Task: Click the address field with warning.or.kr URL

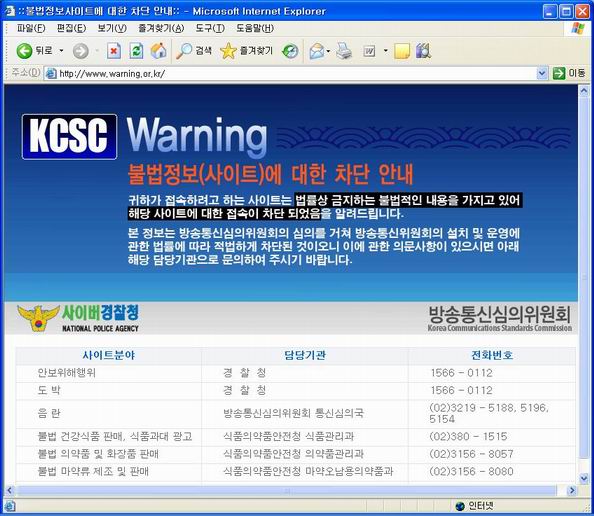Action: 291,73
